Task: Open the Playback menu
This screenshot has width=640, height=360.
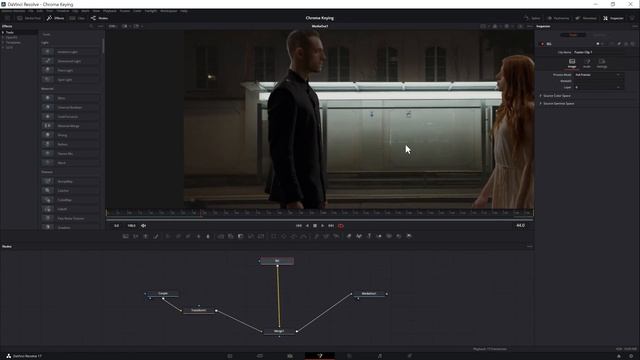Action: (x=109, y=11)
